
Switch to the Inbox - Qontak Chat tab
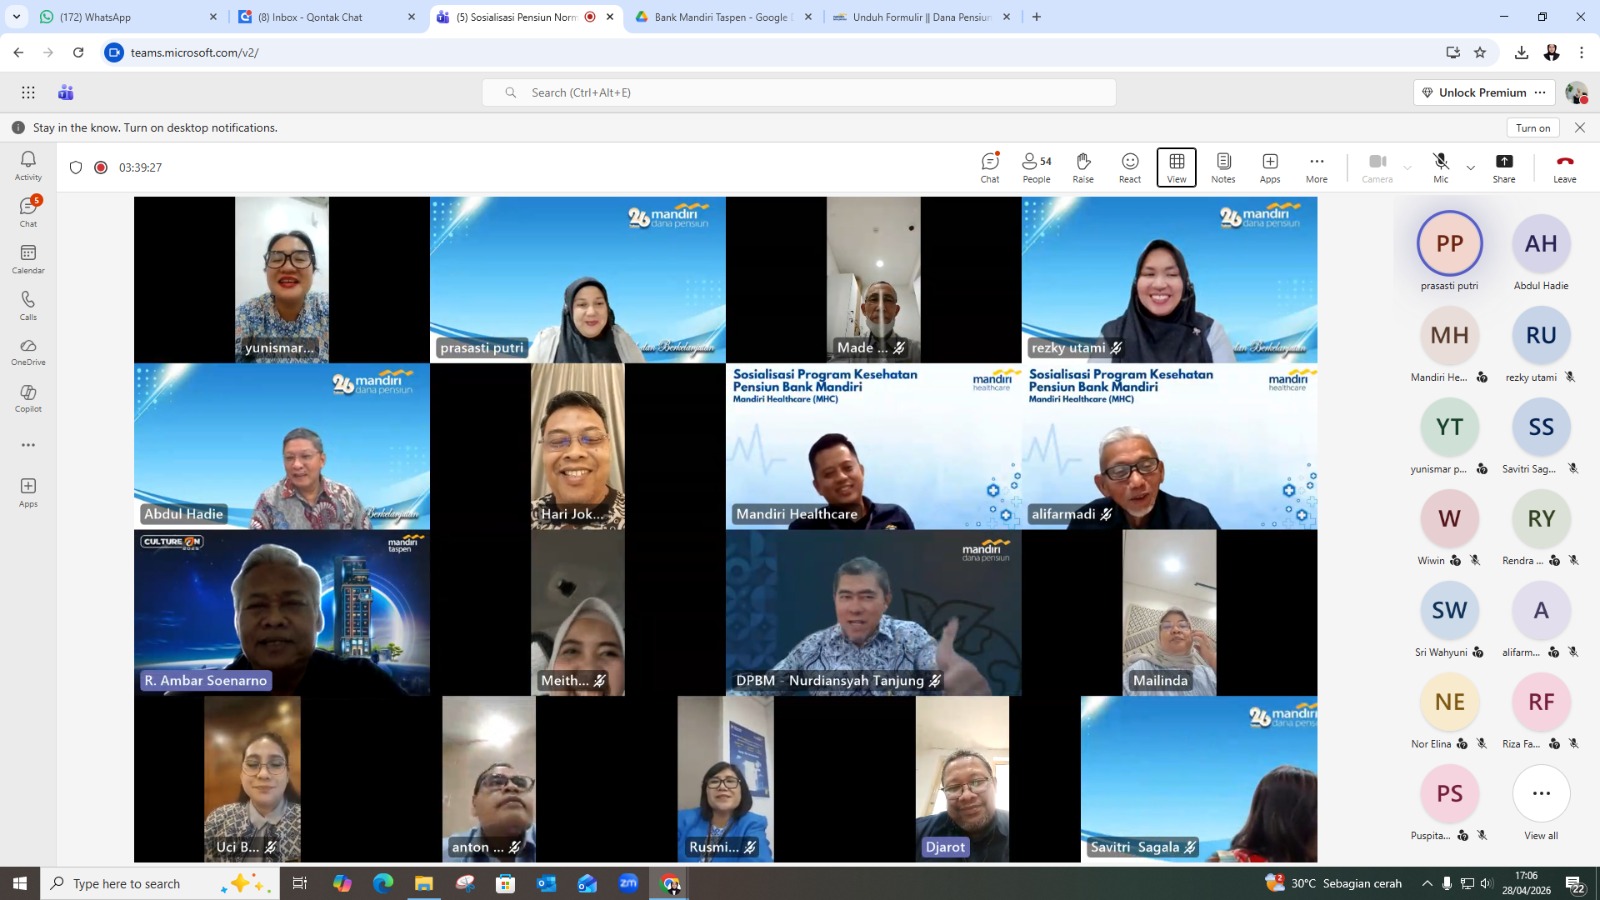[x=328, y=17]
